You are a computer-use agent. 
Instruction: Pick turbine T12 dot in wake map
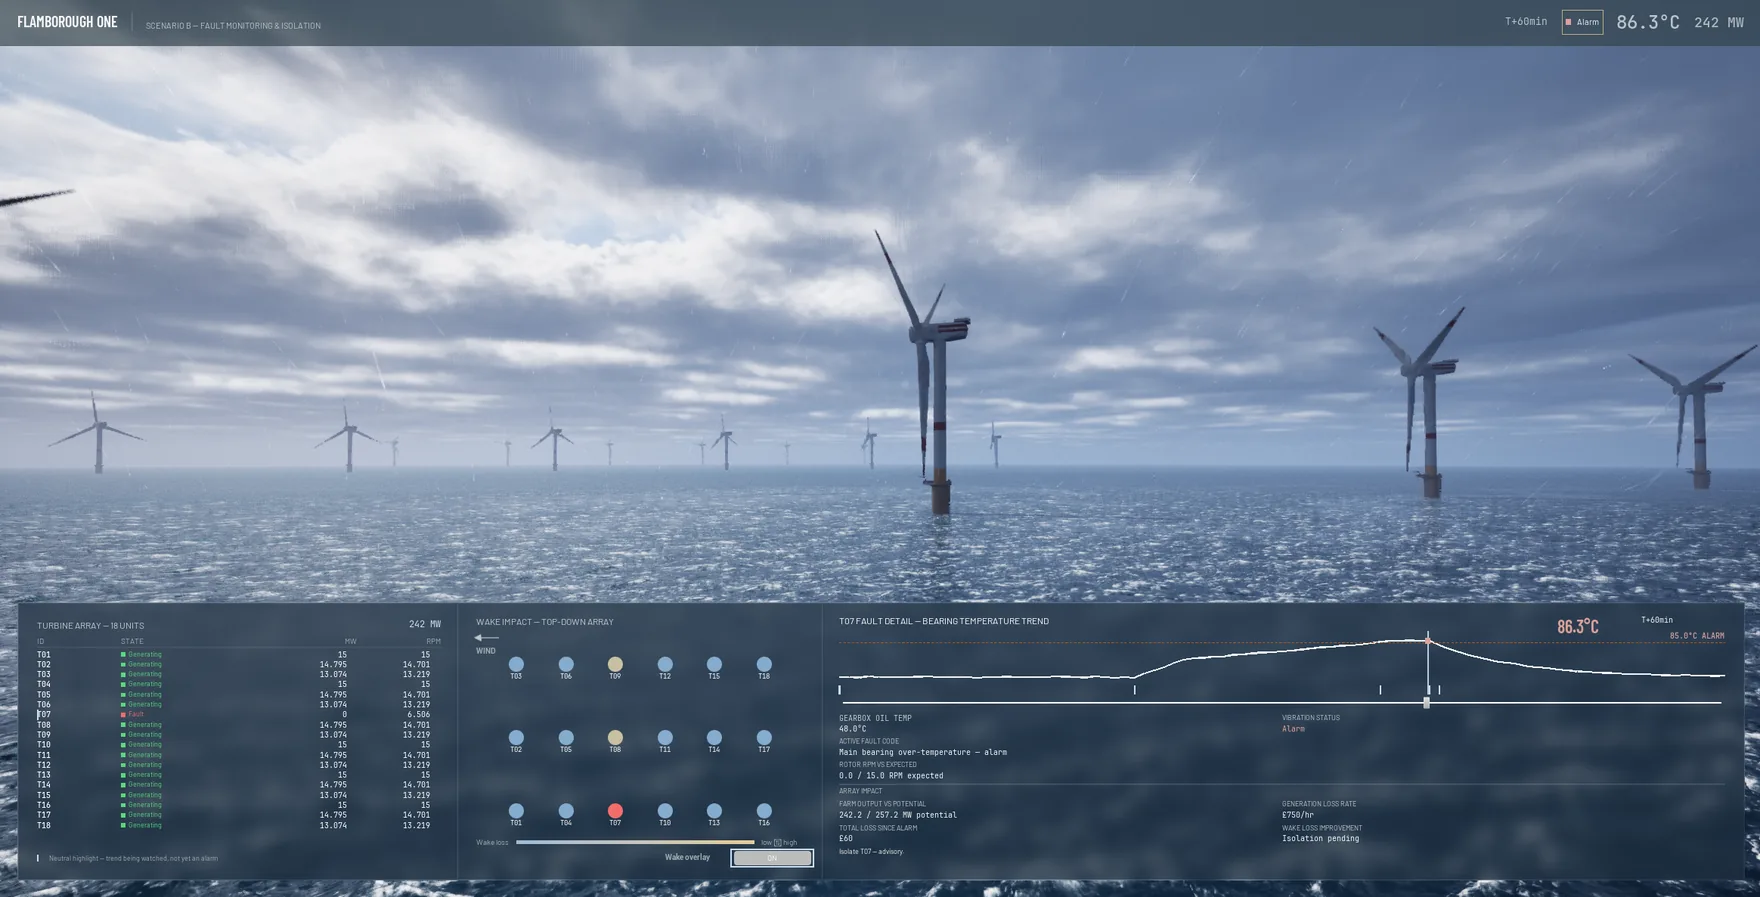point(665,664)
